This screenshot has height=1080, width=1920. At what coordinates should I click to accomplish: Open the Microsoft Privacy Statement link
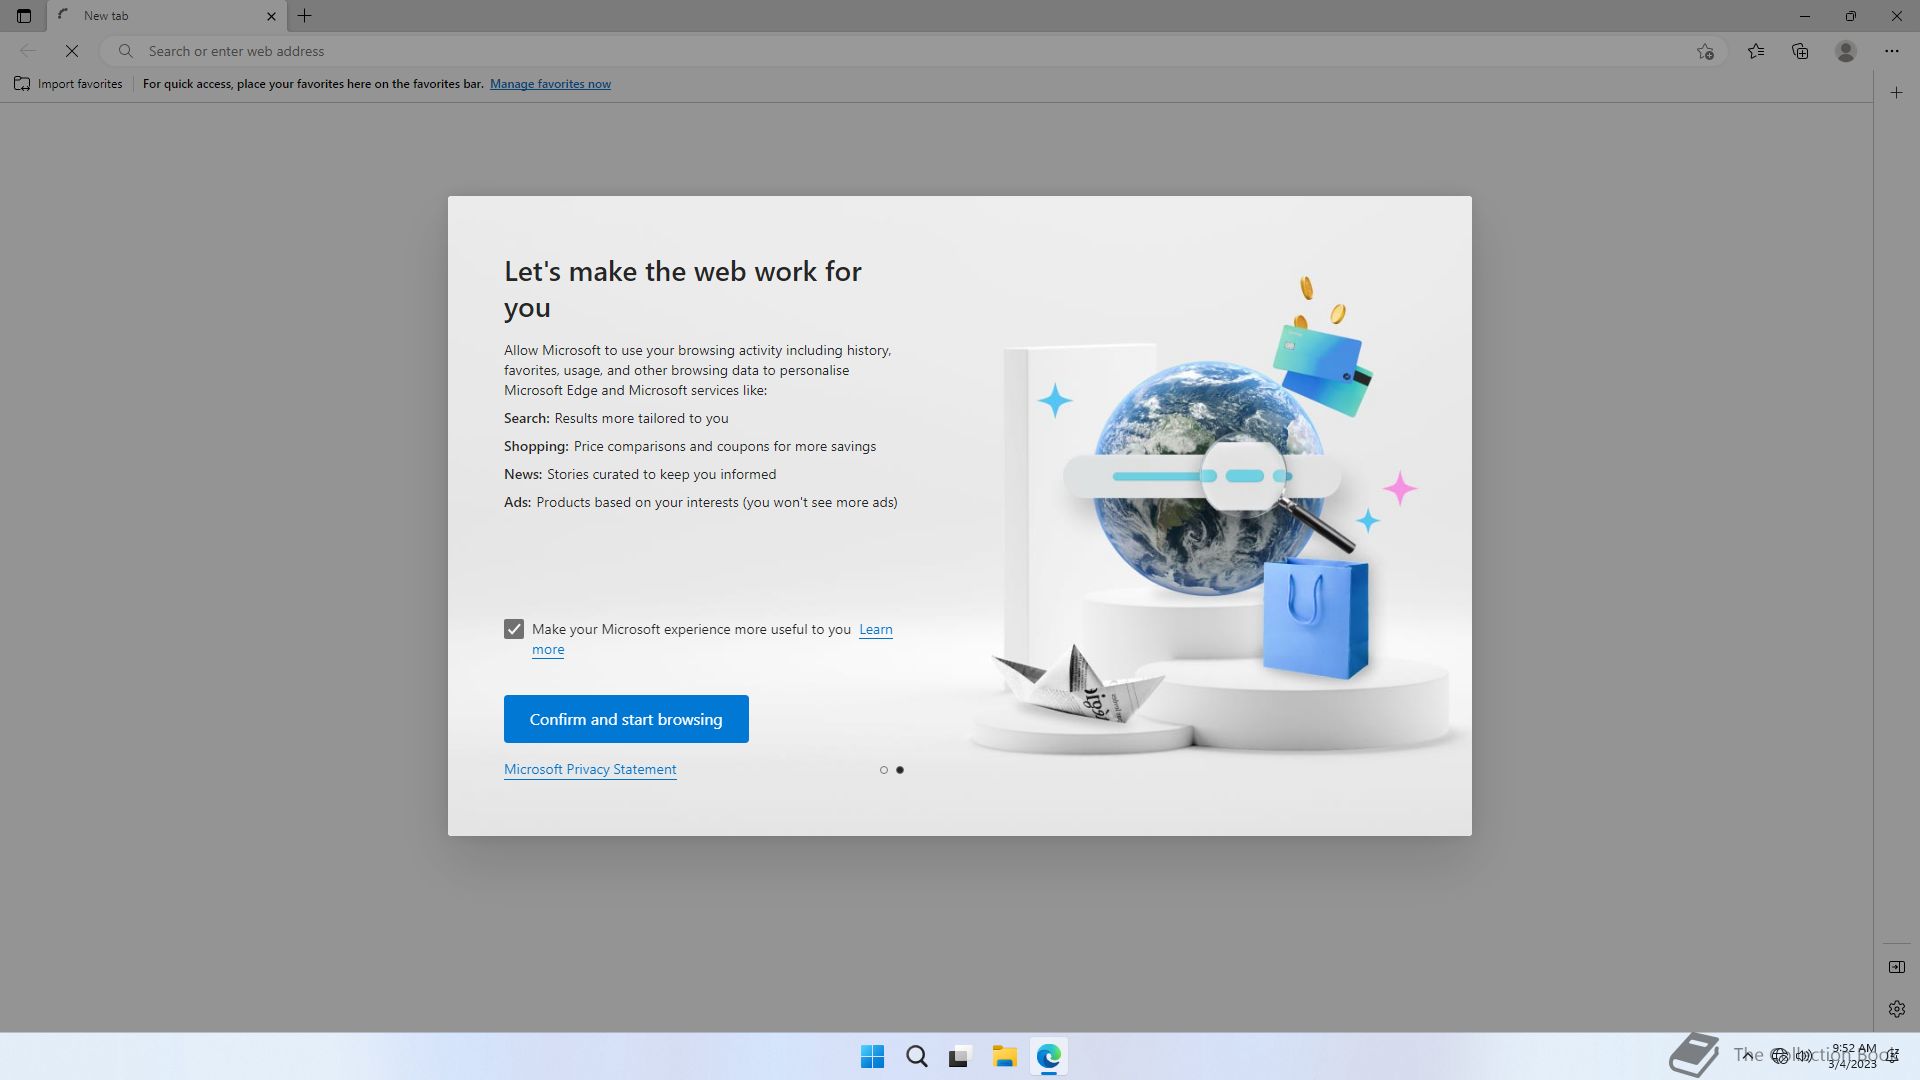[x=590, y=769]
